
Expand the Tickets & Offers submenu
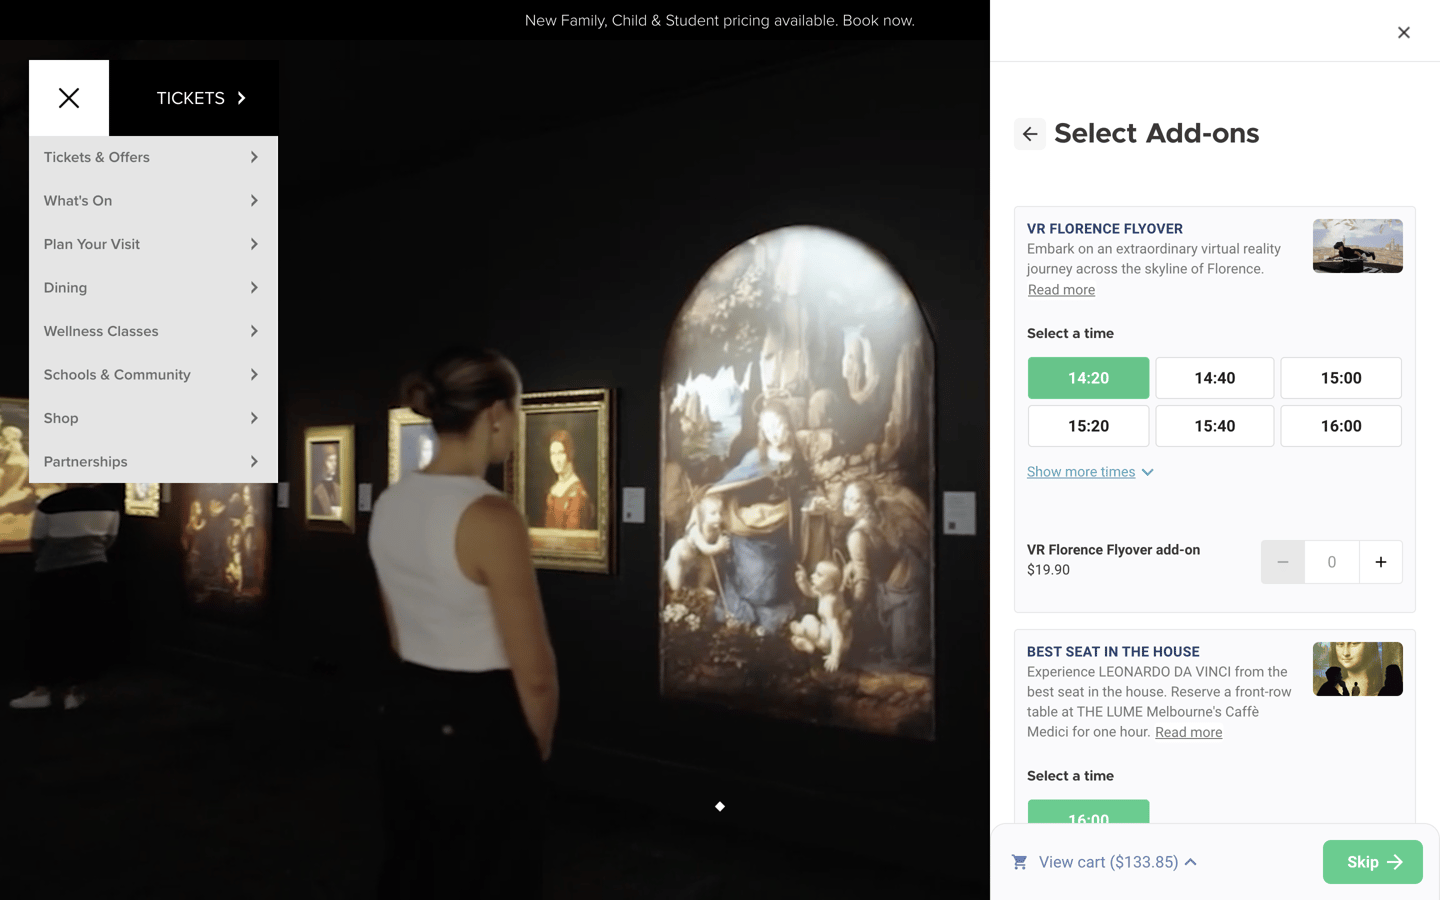152,157
